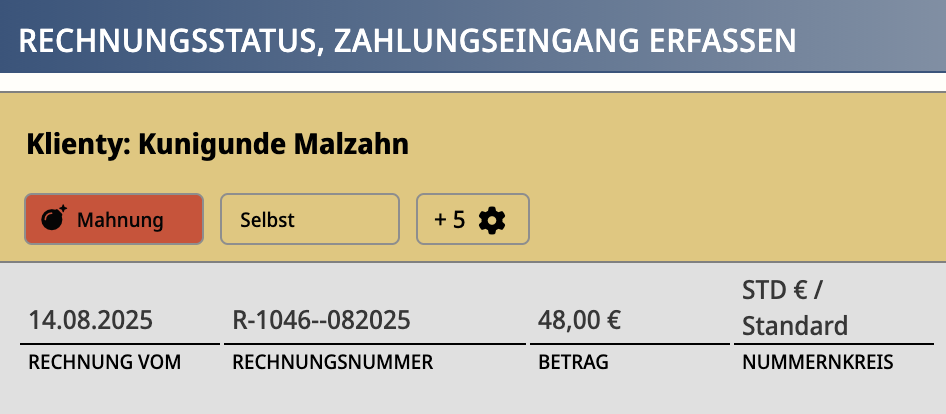Click the bomb icon on the Mahnung button
Screen dimensions: 946x414
[54, 219]
